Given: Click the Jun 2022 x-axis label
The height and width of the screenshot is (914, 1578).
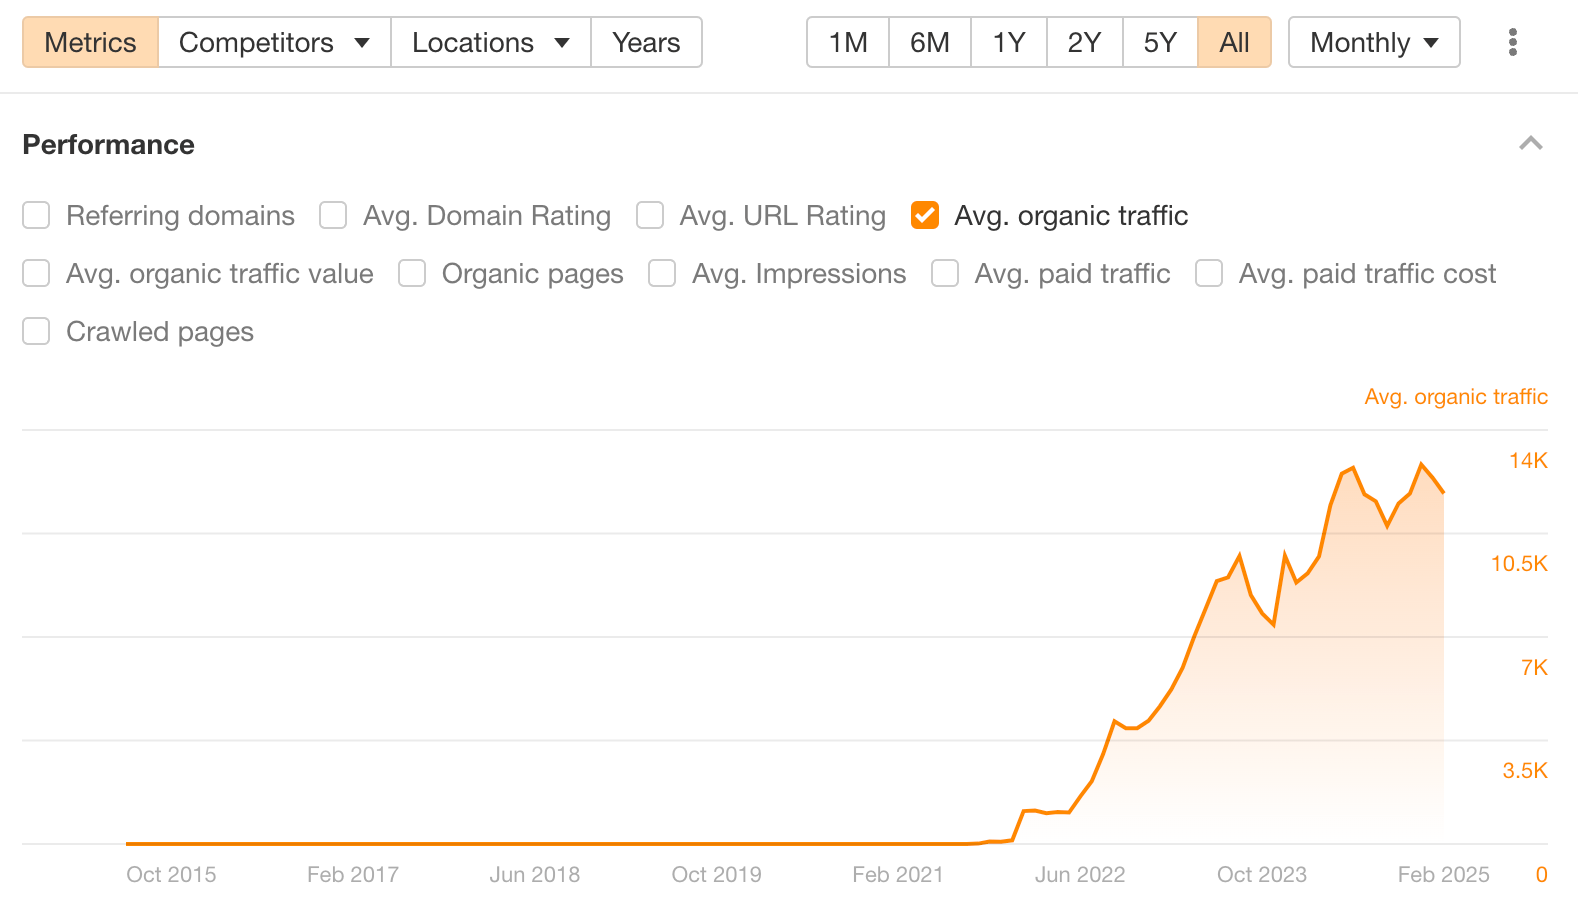Looking at the screenshot, I should [x=1080, y=875].
